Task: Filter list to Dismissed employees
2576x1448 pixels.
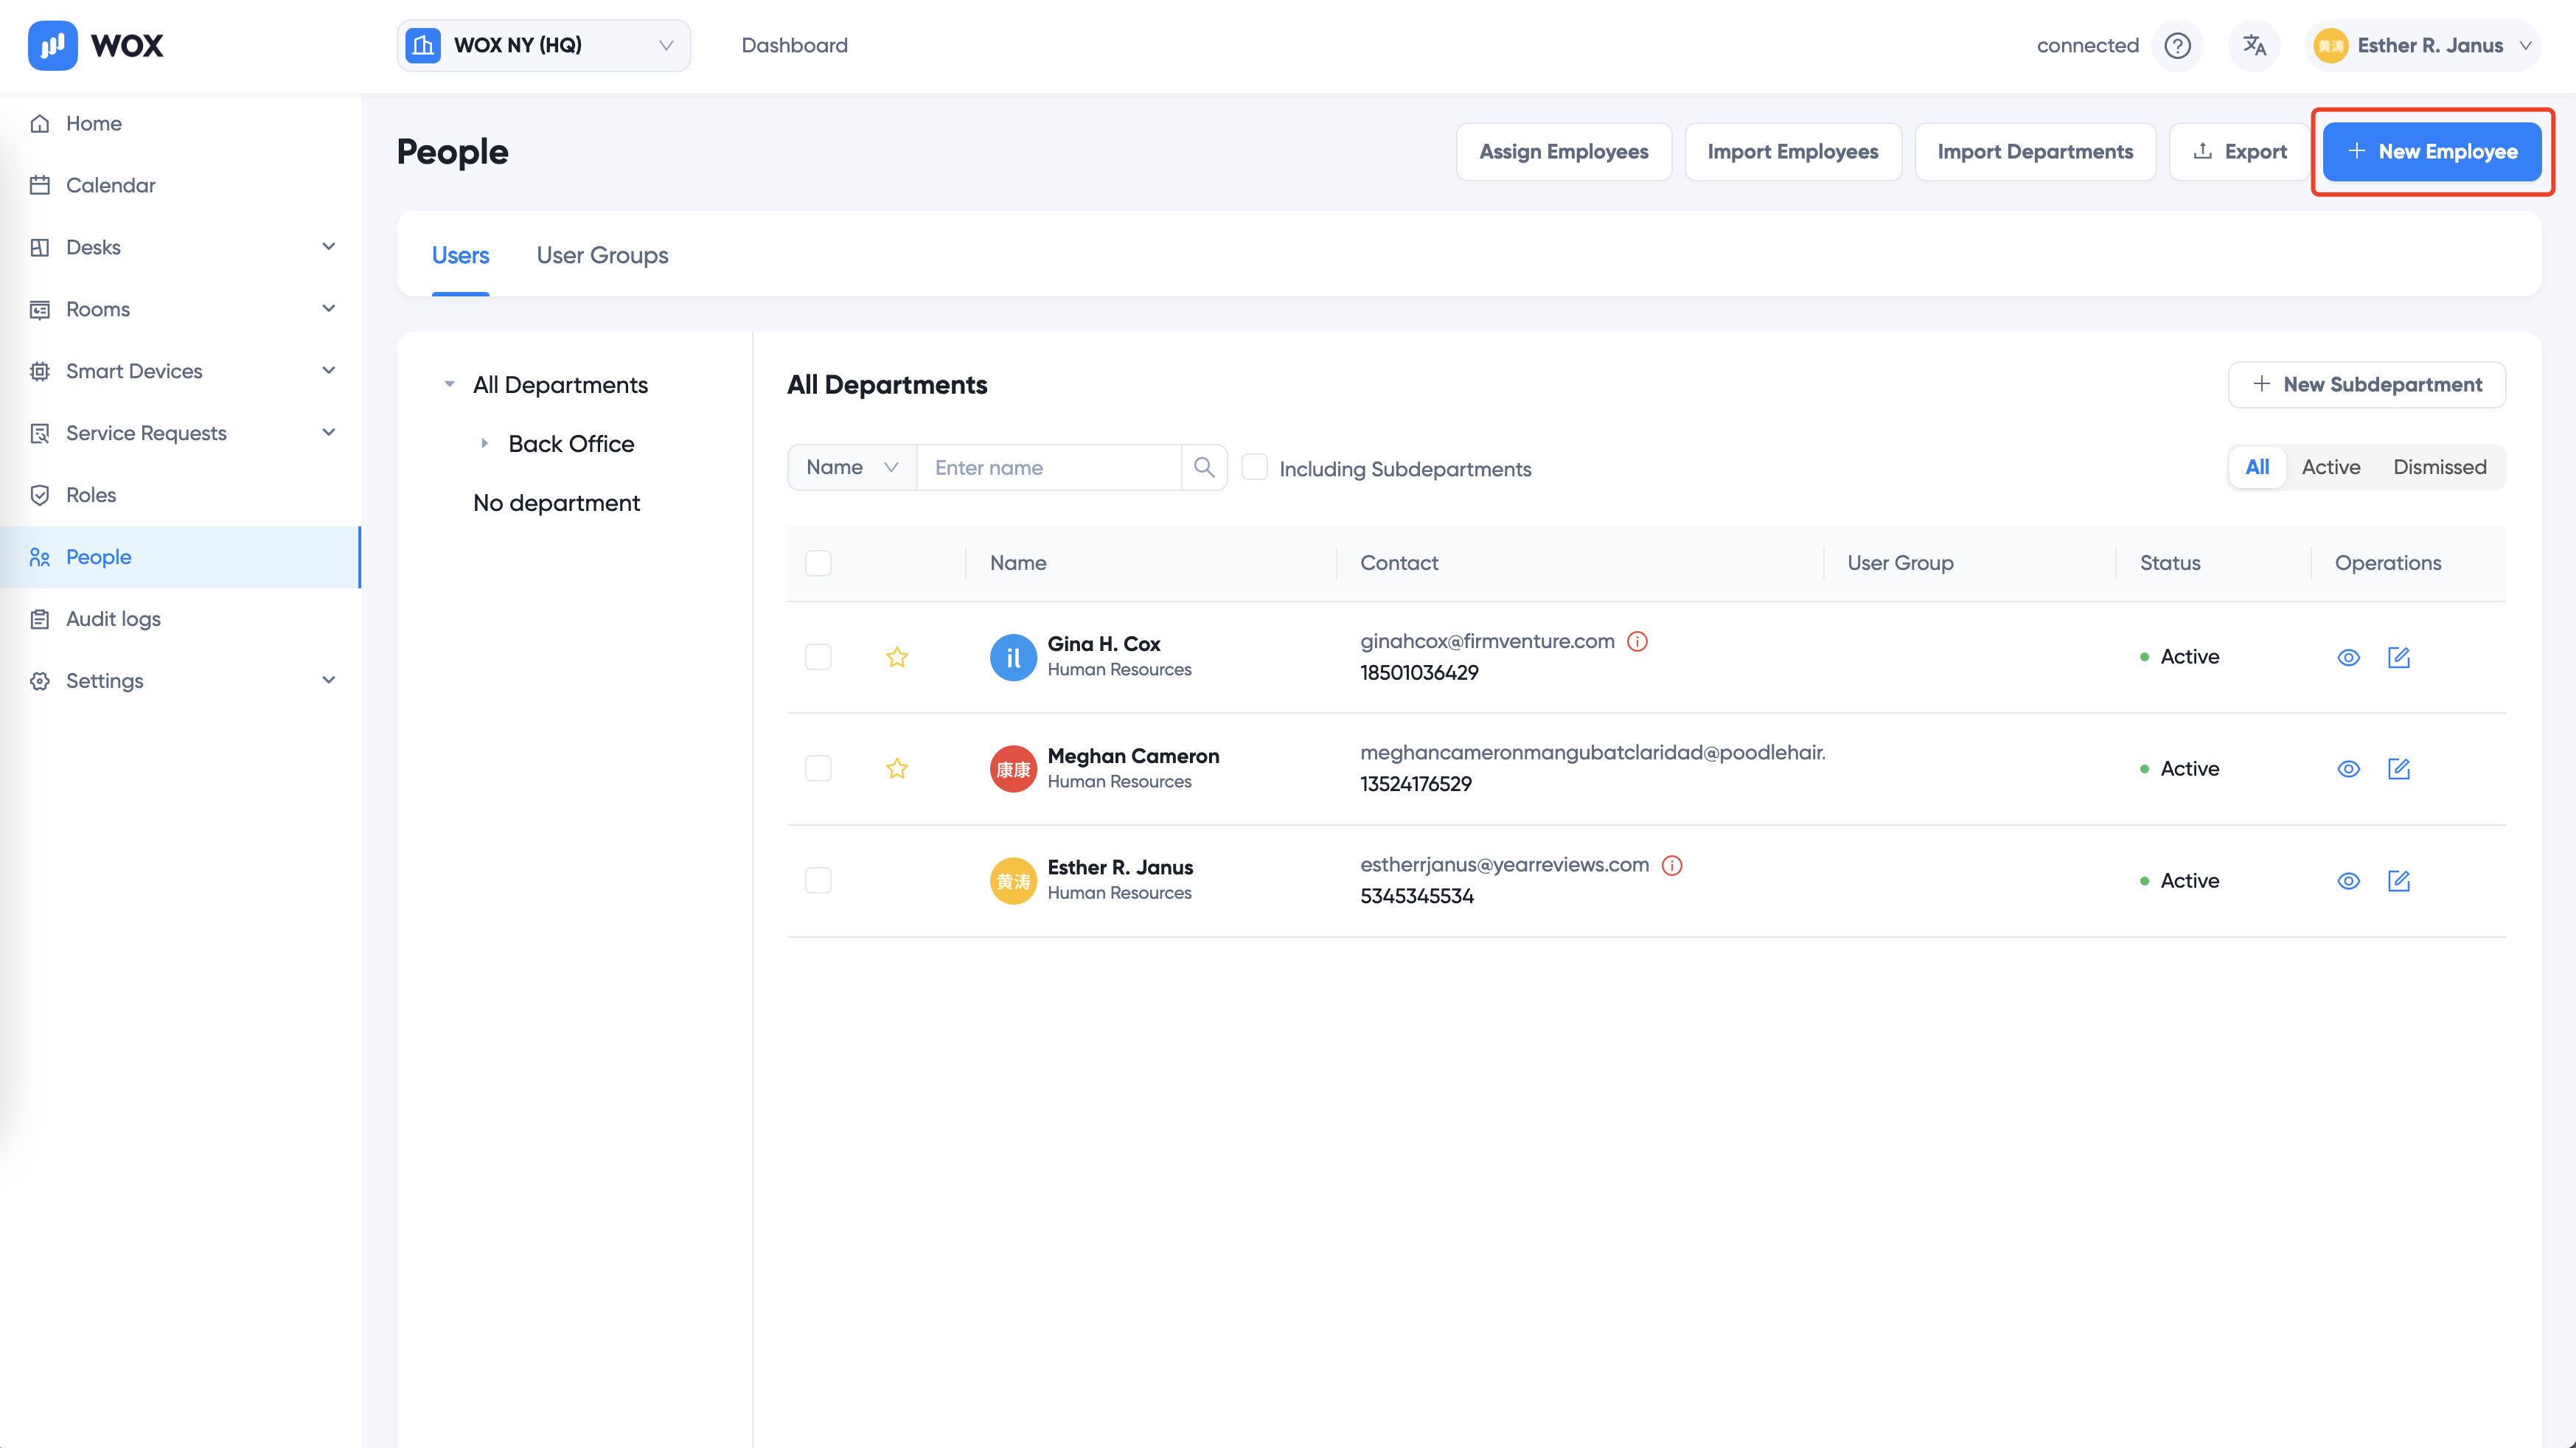Action: click(x=2440, y=467)
